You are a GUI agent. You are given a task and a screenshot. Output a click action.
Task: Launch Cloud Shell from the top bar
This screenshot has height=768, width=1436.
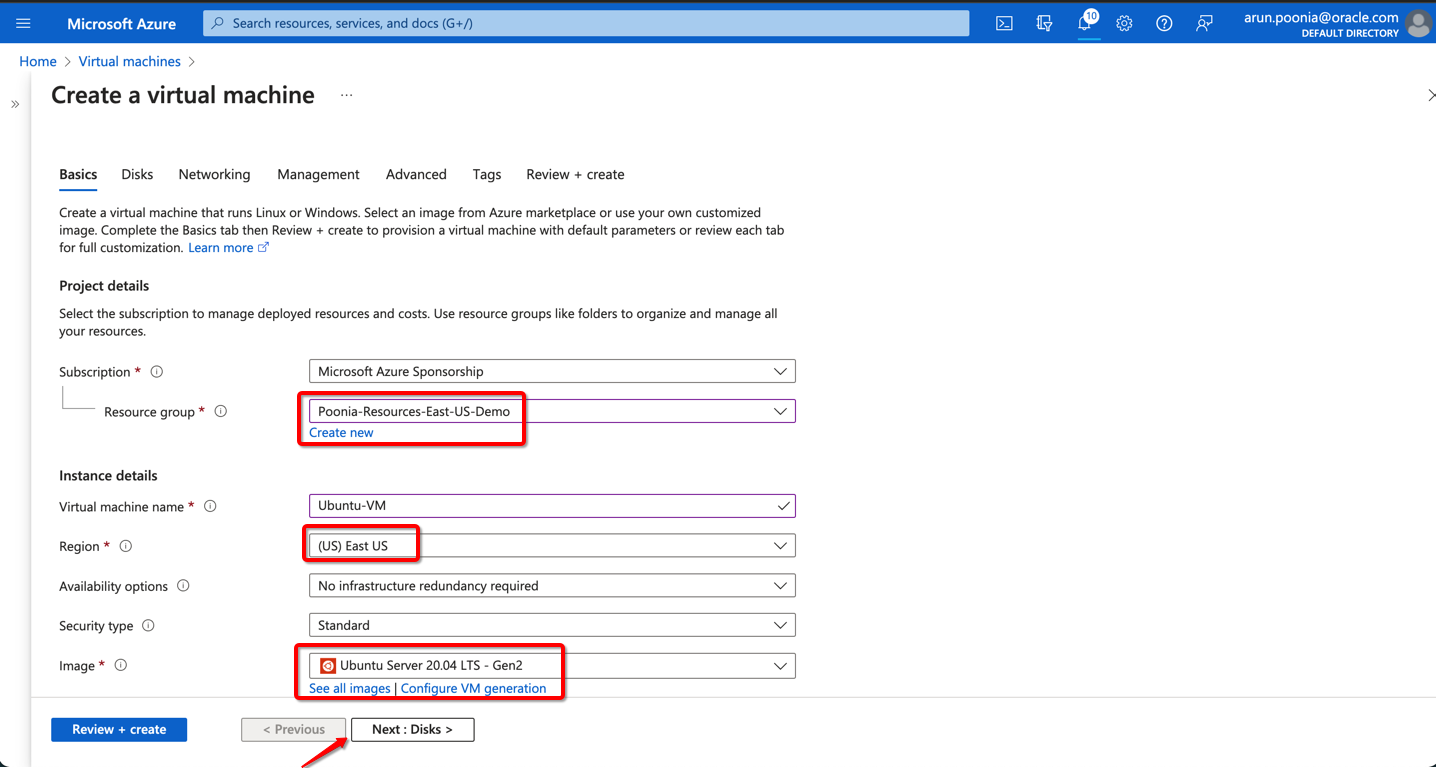pos(1004,23)
